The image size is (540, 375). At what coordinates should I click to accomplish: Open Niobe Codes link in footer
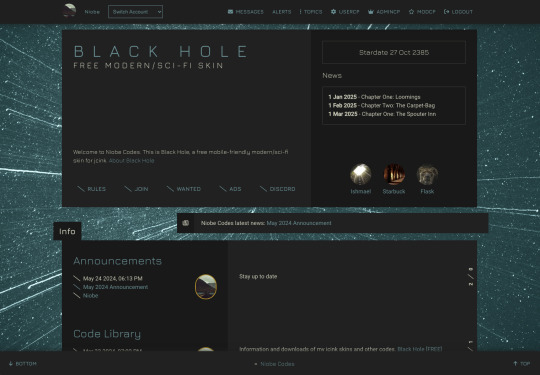[277, 364]
